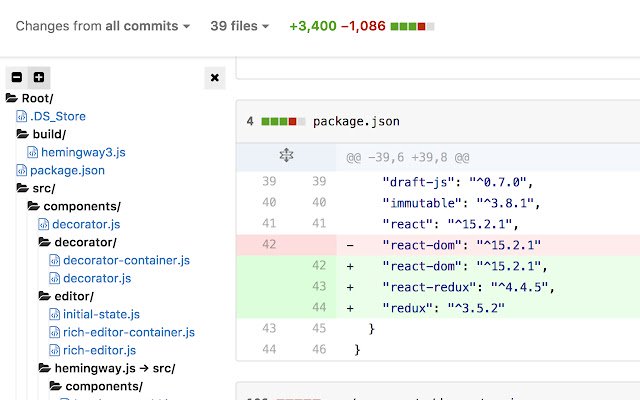
Task: Click the editor/ open-folder icon
Action: [45, 296]
